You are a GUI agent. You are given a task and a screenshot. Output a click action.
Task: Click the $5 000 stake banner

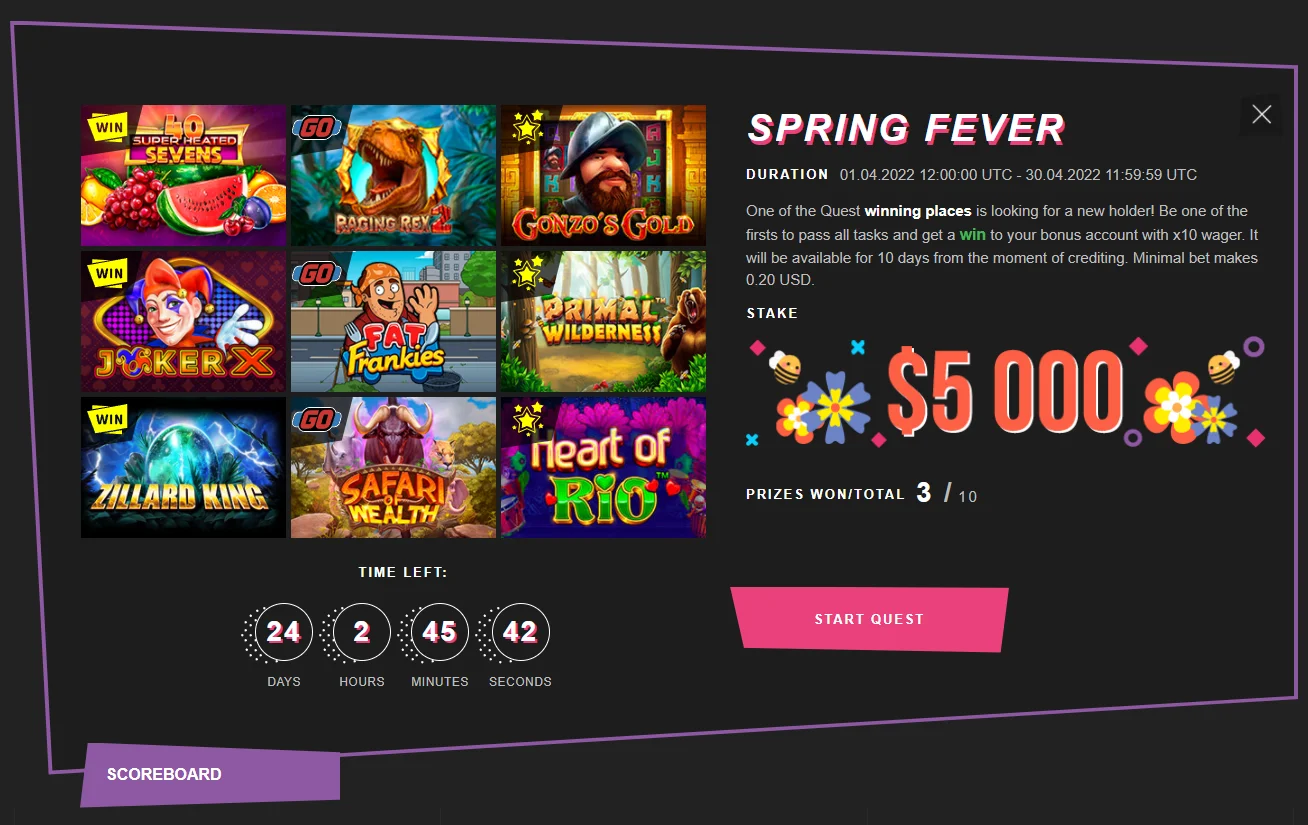[x=1006, y=392]
